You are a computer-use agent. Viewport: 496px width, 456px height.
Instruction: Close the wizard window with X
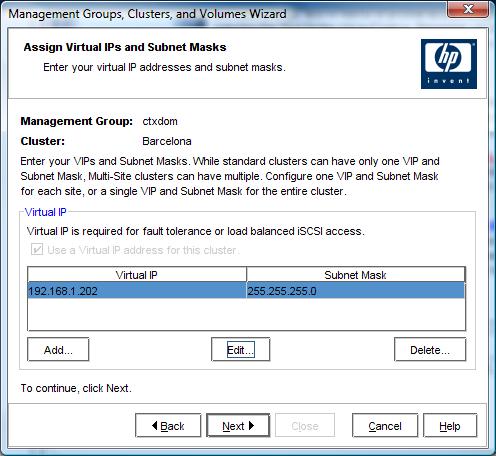[468, 9]
